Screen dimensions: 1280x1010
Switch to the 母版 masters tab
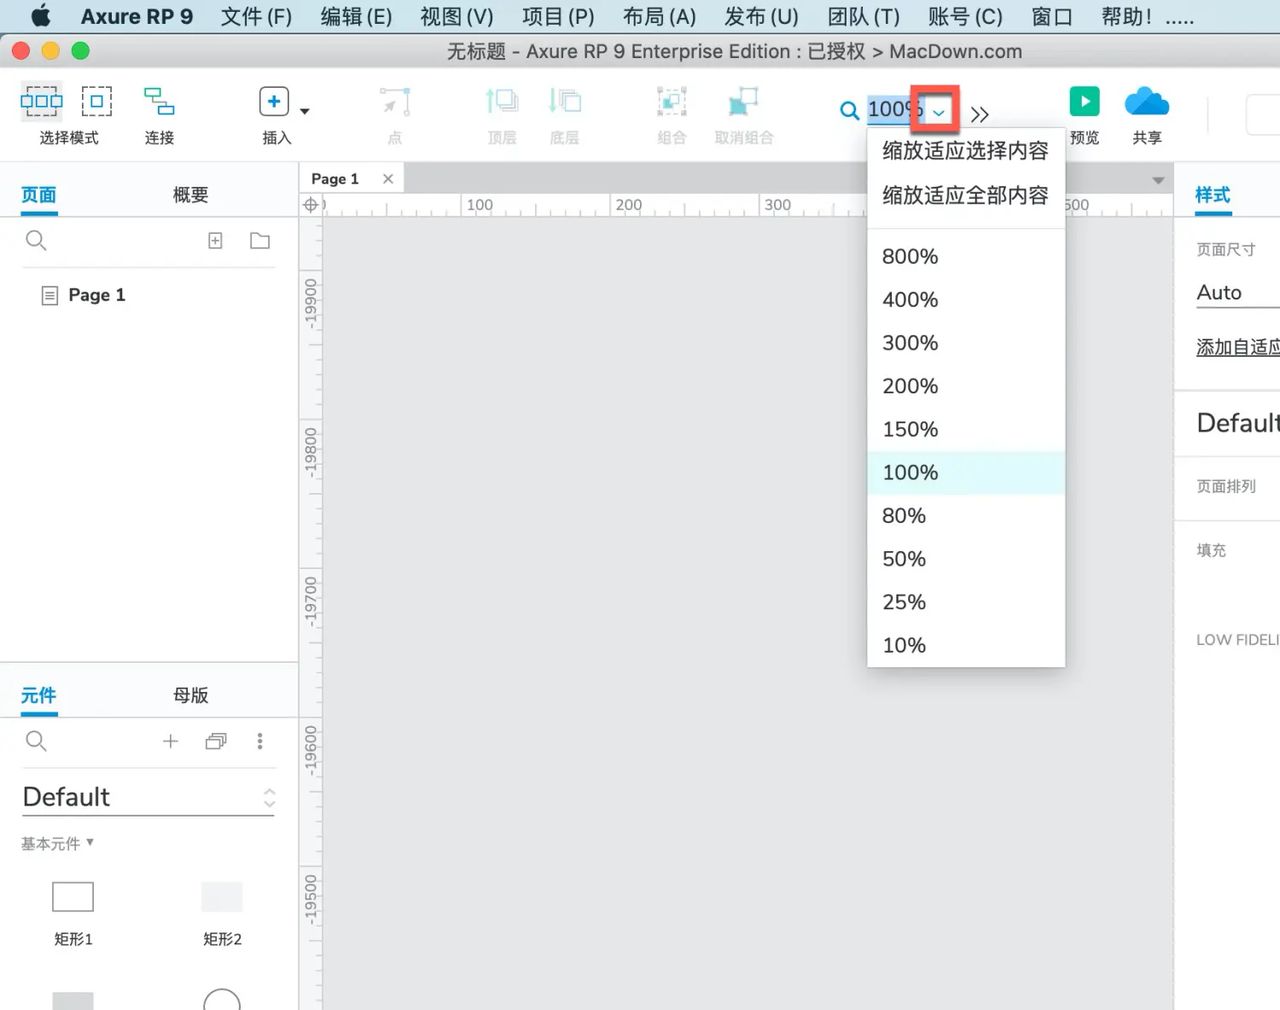point(189,694)
